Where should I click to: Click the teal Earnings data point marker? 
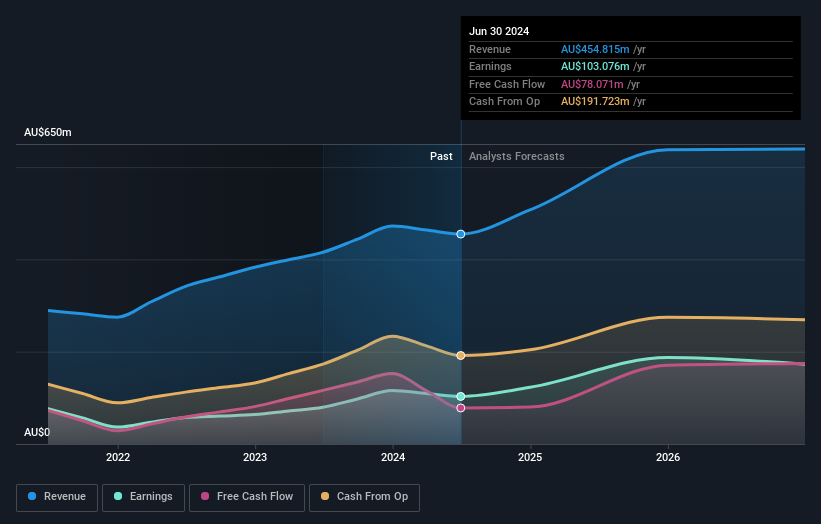(461, 396)
